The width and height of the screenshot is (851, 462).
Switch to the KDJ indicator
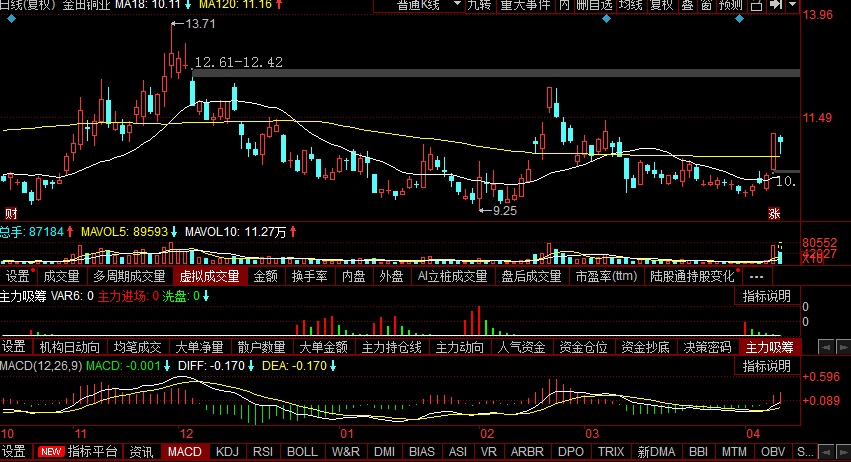[227, 452]
